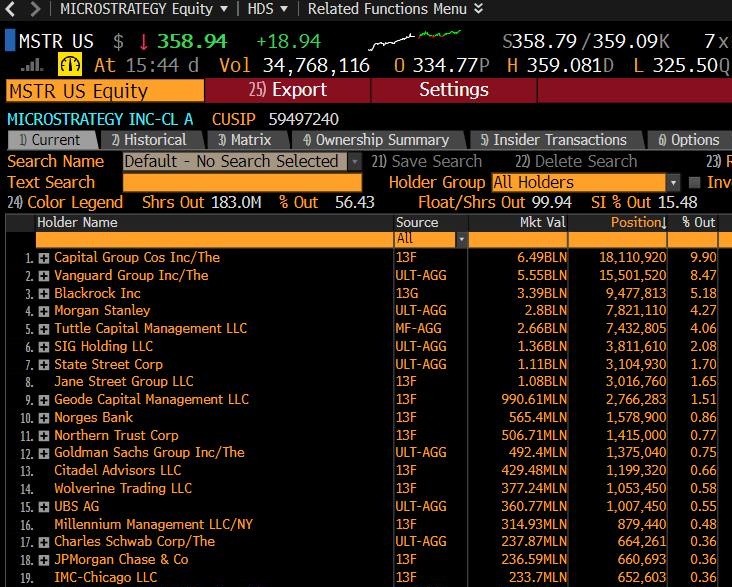732x587 pixels.
Task: Click volume value 34,768,116
Action: pyautogui.click(x=316, y=65)
